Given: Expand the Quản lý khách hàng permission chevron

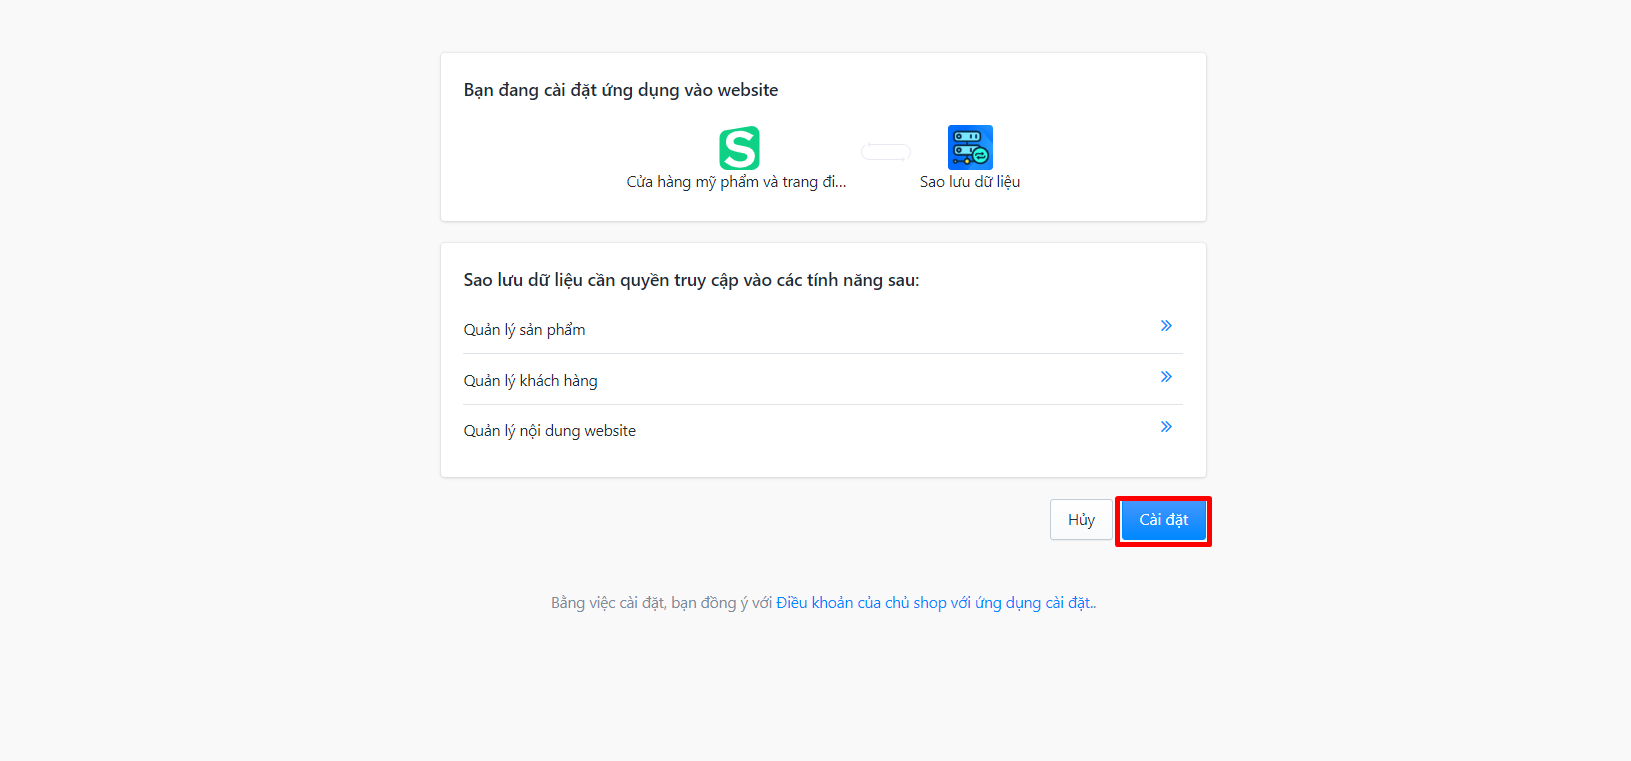Looking at the screenshot, I should tap(1166, 377).
